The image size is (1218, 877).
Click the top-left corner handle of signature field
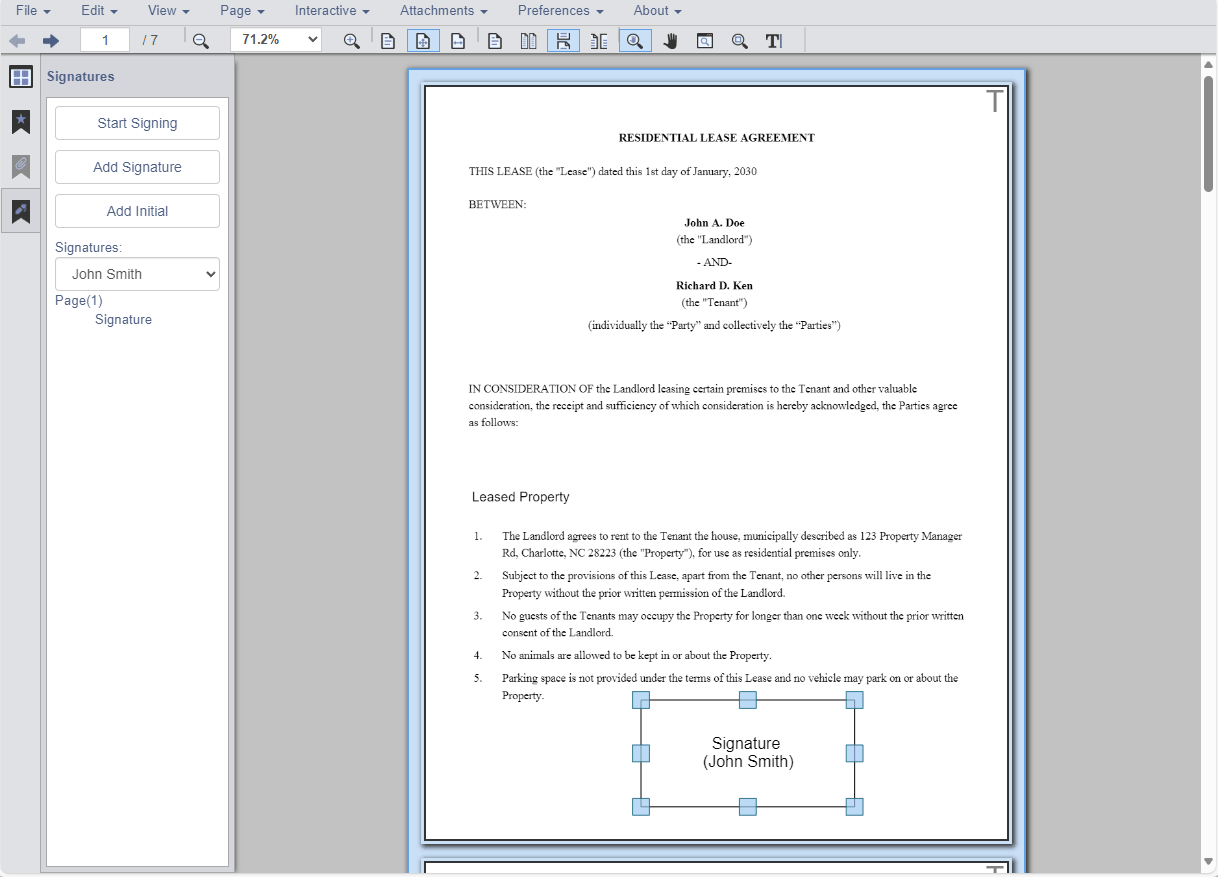click(x=641, y=700)
